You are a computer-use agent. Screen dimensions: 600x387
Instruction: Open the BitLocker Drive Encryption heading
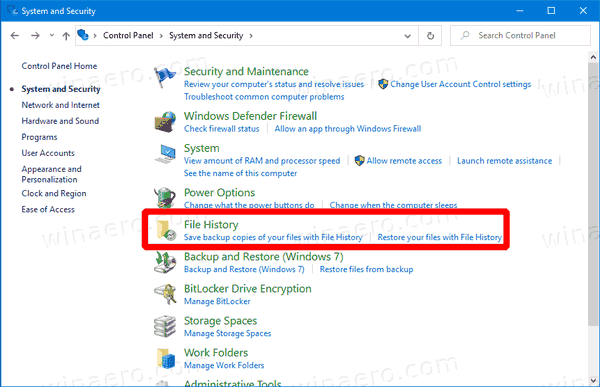coord(248,289)
